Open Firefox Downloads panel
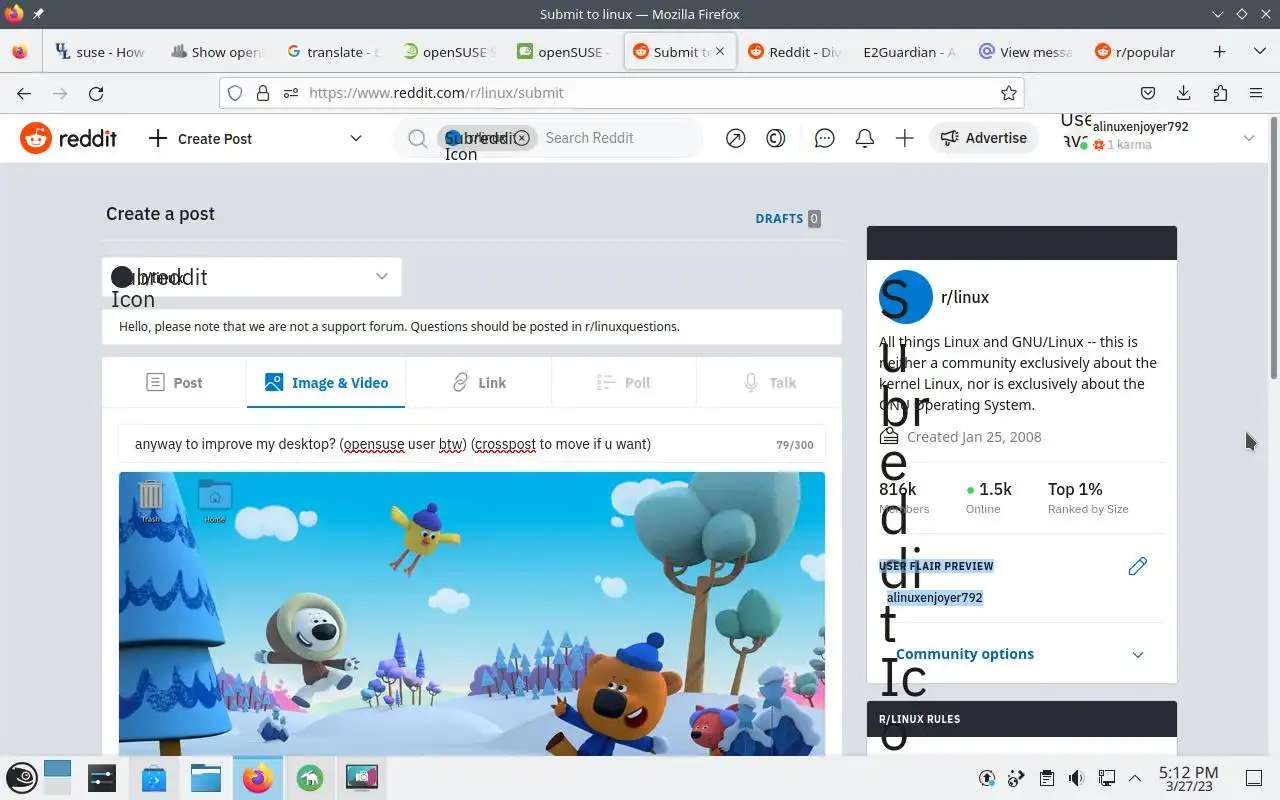The height and width of the screenshot is (800, 1280). coord(1184,93)
